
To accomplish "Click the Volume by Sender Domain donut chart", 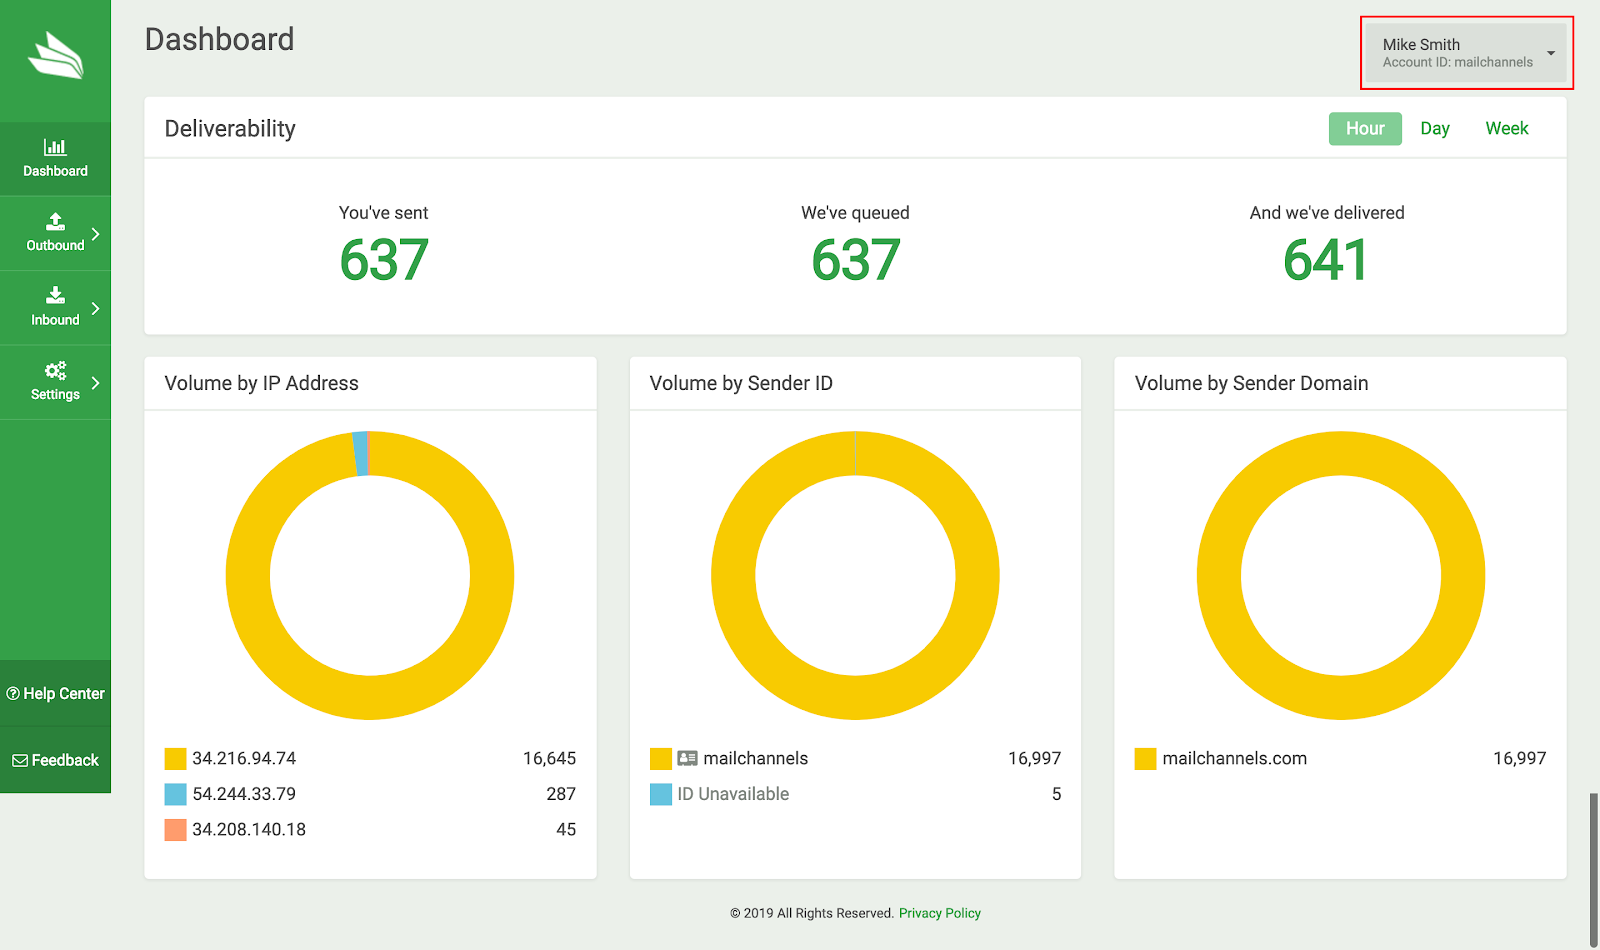I will (x=1341, y=698).
